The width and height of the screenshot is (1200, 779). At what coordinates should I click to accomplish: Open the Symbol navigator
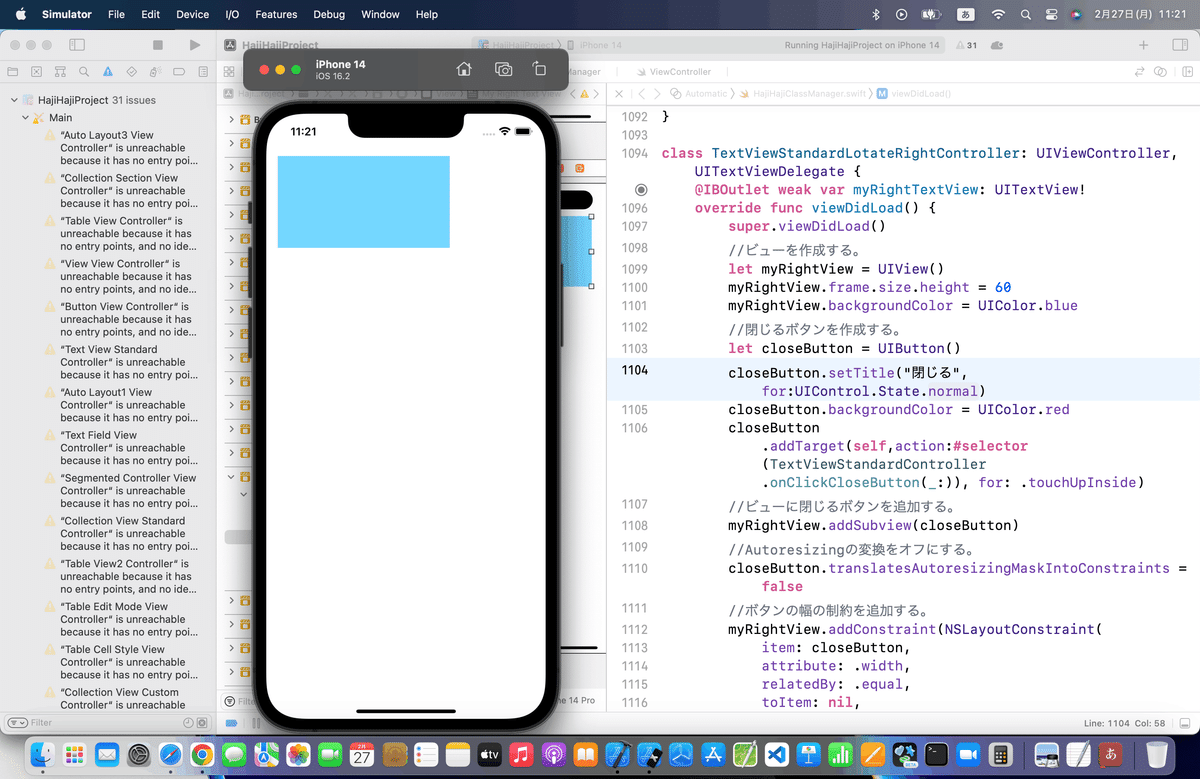tap(60, 72)
